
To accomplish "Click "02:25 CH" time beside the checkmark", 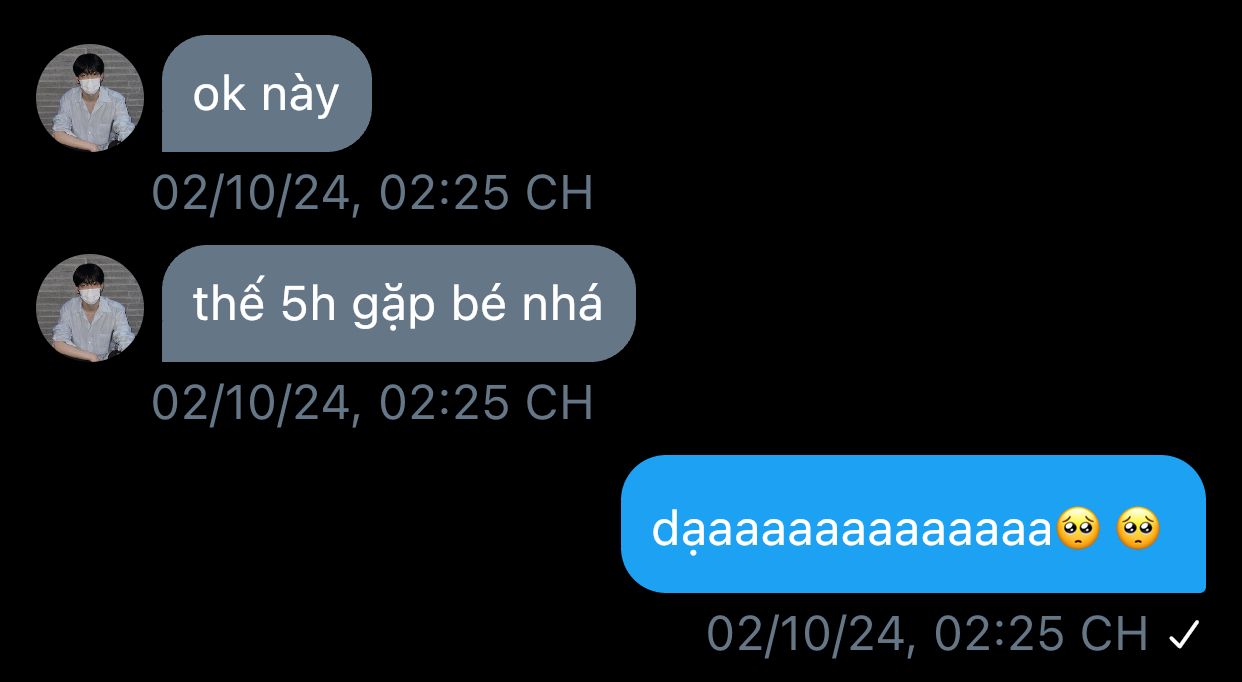I will point(1042,634).
